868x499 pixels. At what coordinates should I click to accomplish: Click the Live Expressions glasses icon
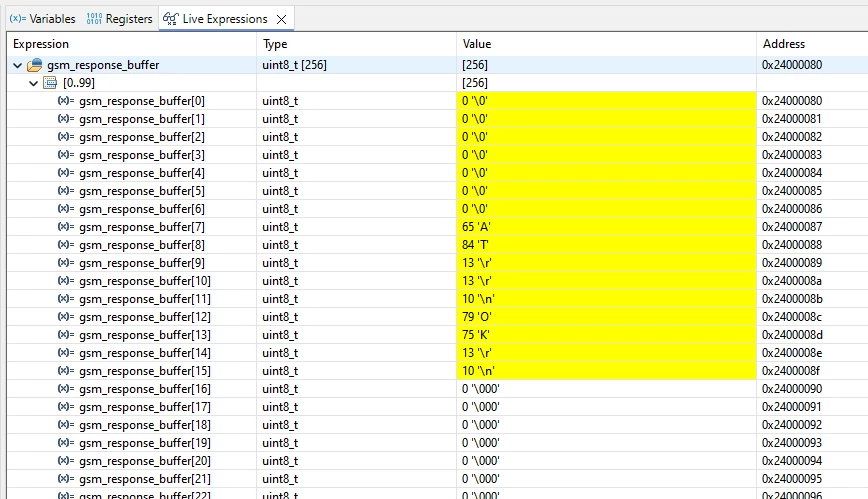[170, 19]
